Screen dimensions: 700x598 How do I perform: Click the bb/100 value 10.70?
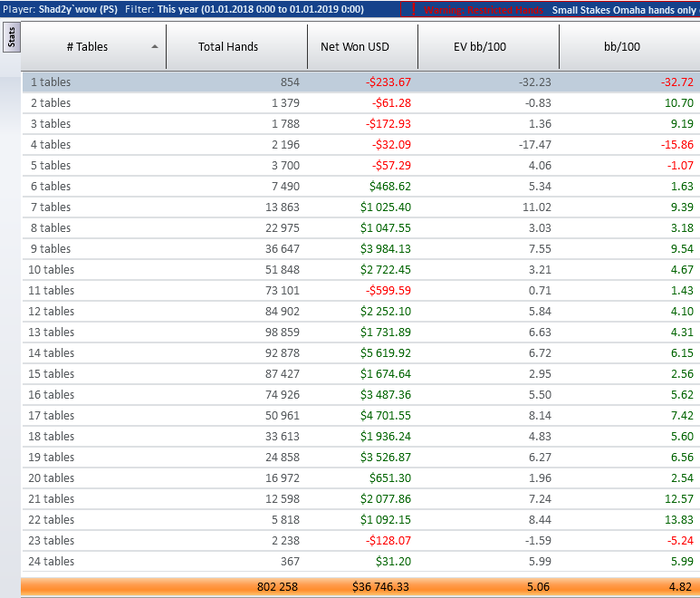679,103
